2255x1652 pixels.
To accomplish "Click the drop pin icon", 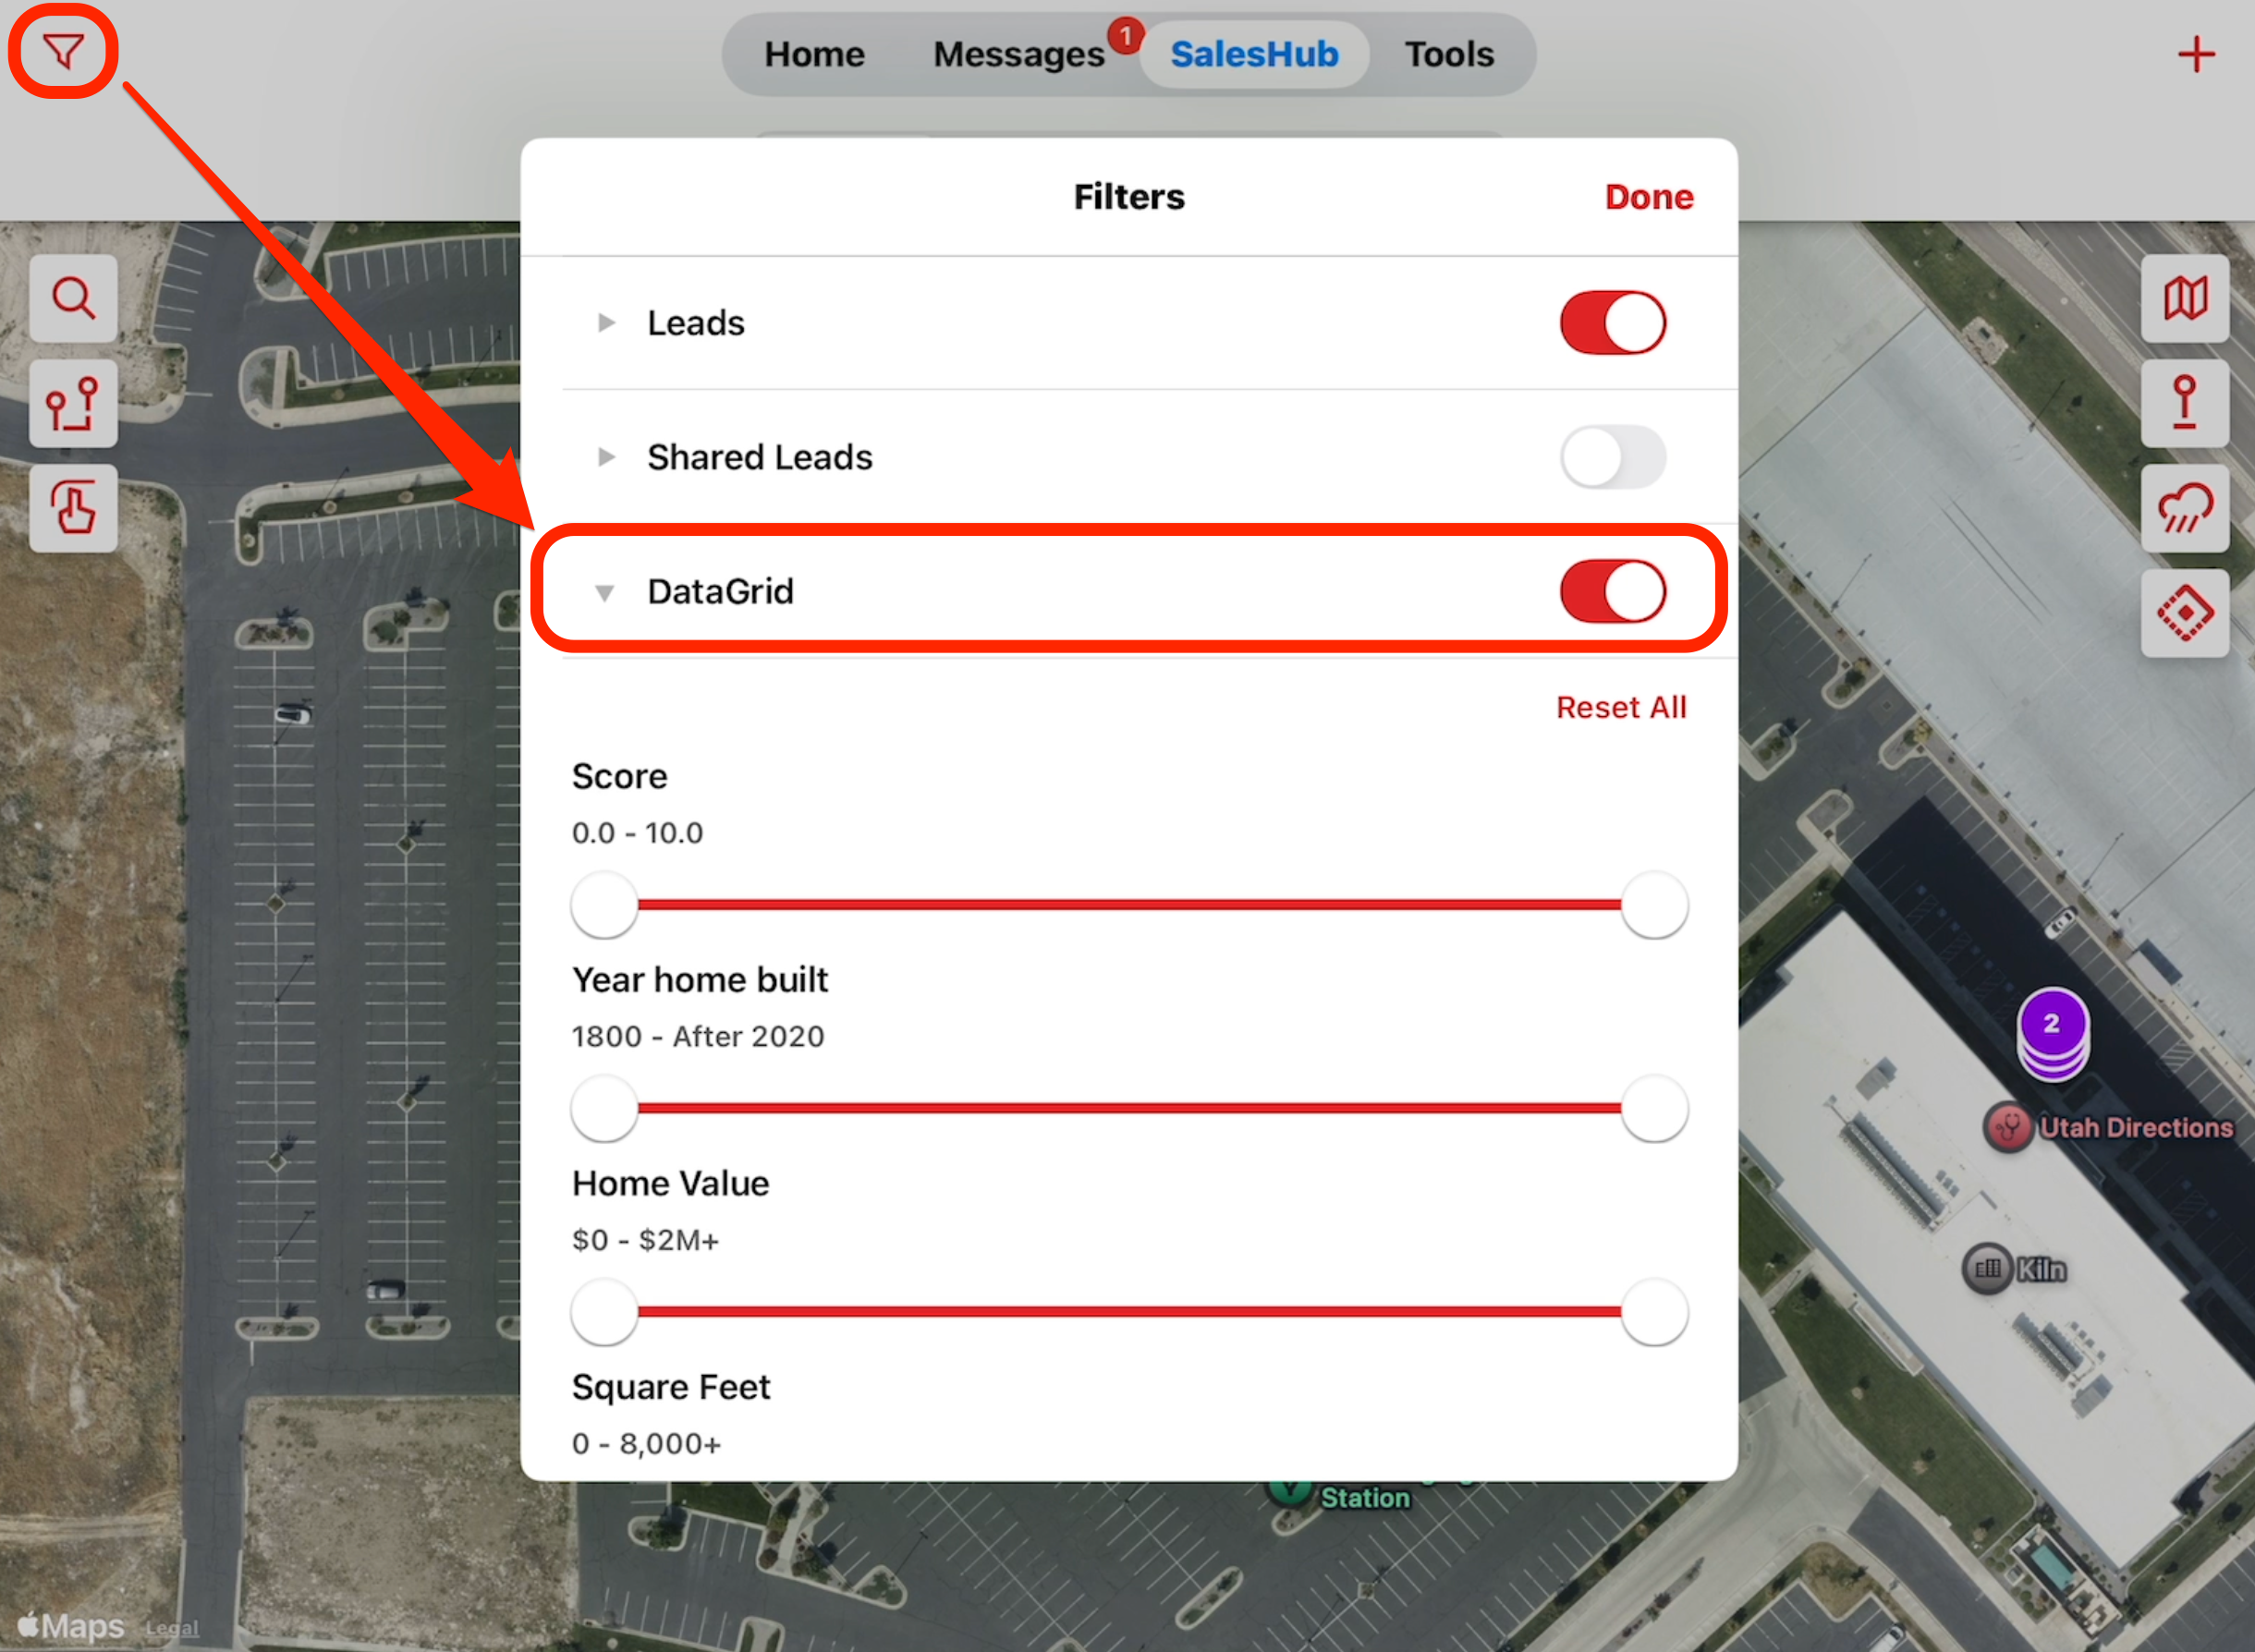I will 2185,403.
